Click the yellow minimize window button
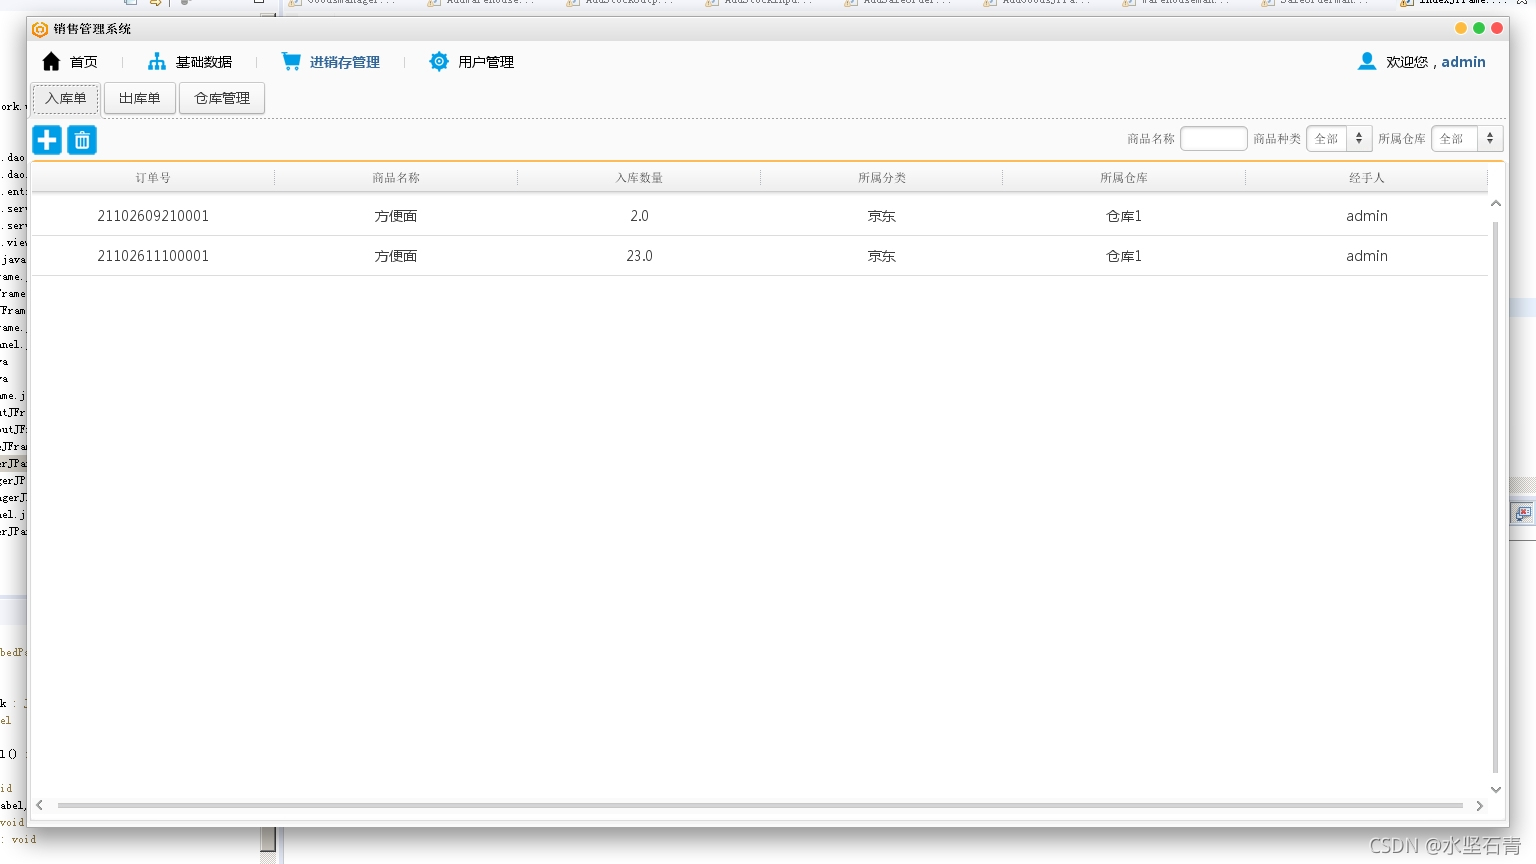Viewport: 1536px width, 864px height. (1461, 29)
